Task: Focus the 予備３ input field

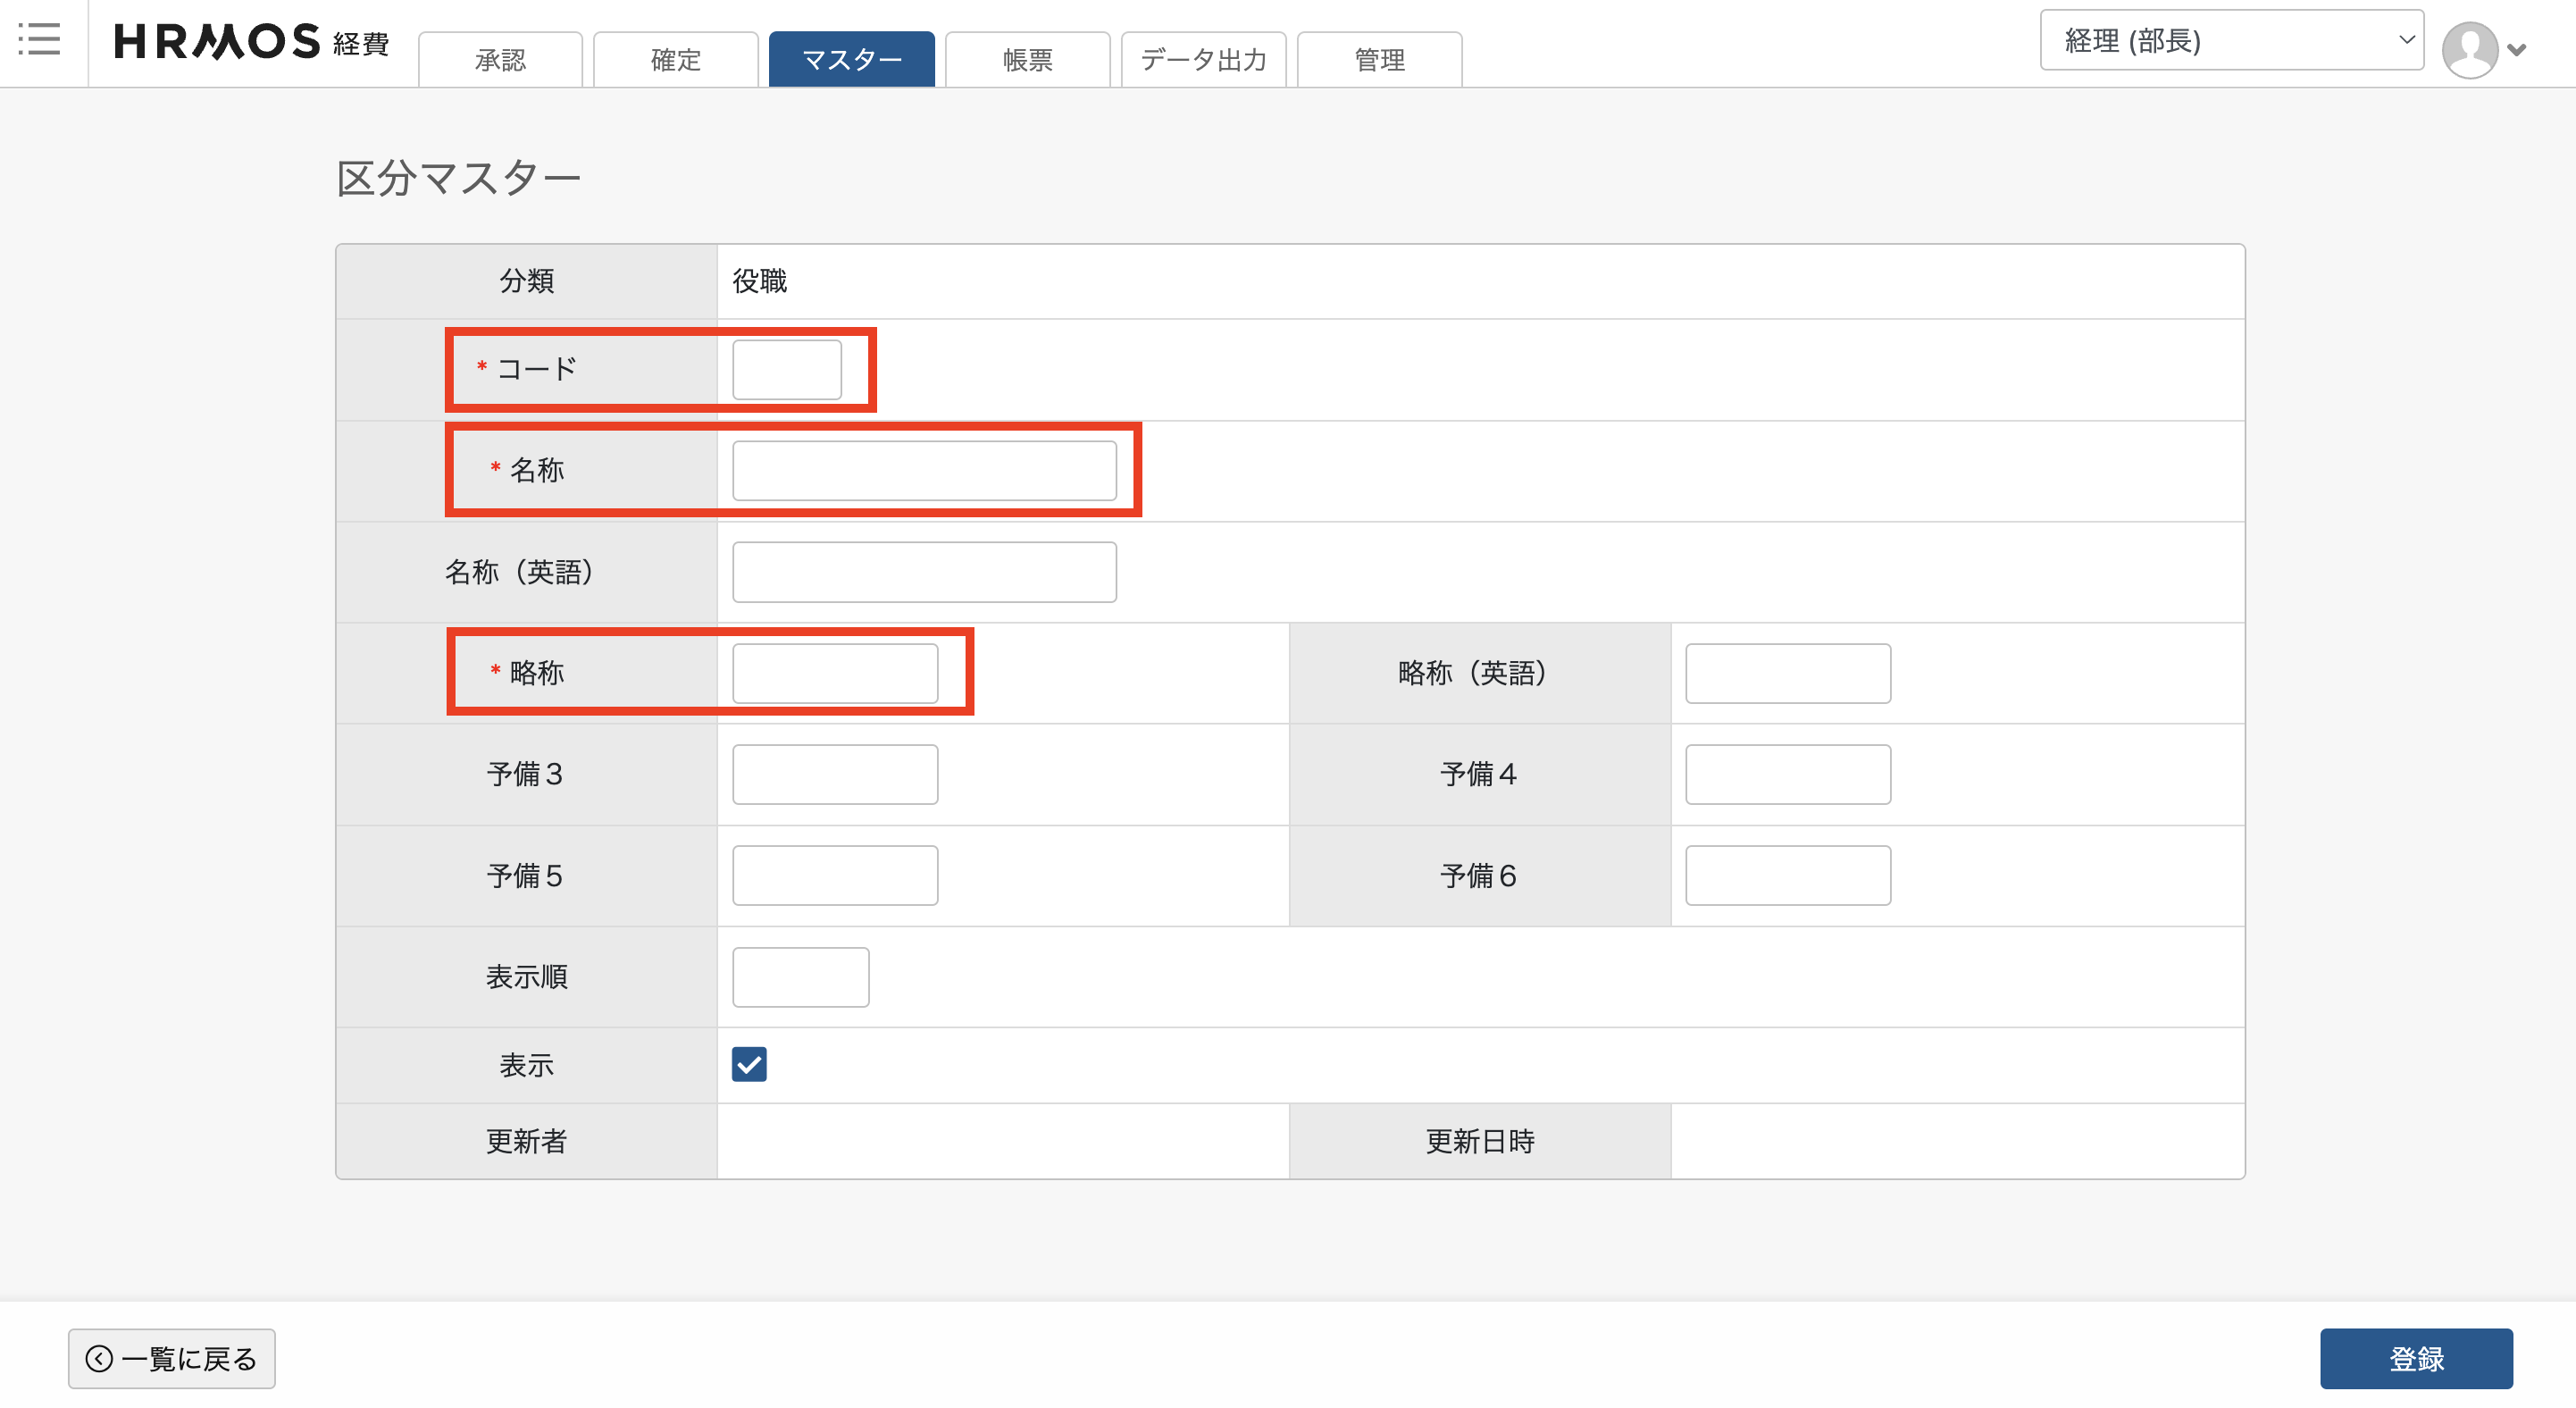Action: coord(835,774)
